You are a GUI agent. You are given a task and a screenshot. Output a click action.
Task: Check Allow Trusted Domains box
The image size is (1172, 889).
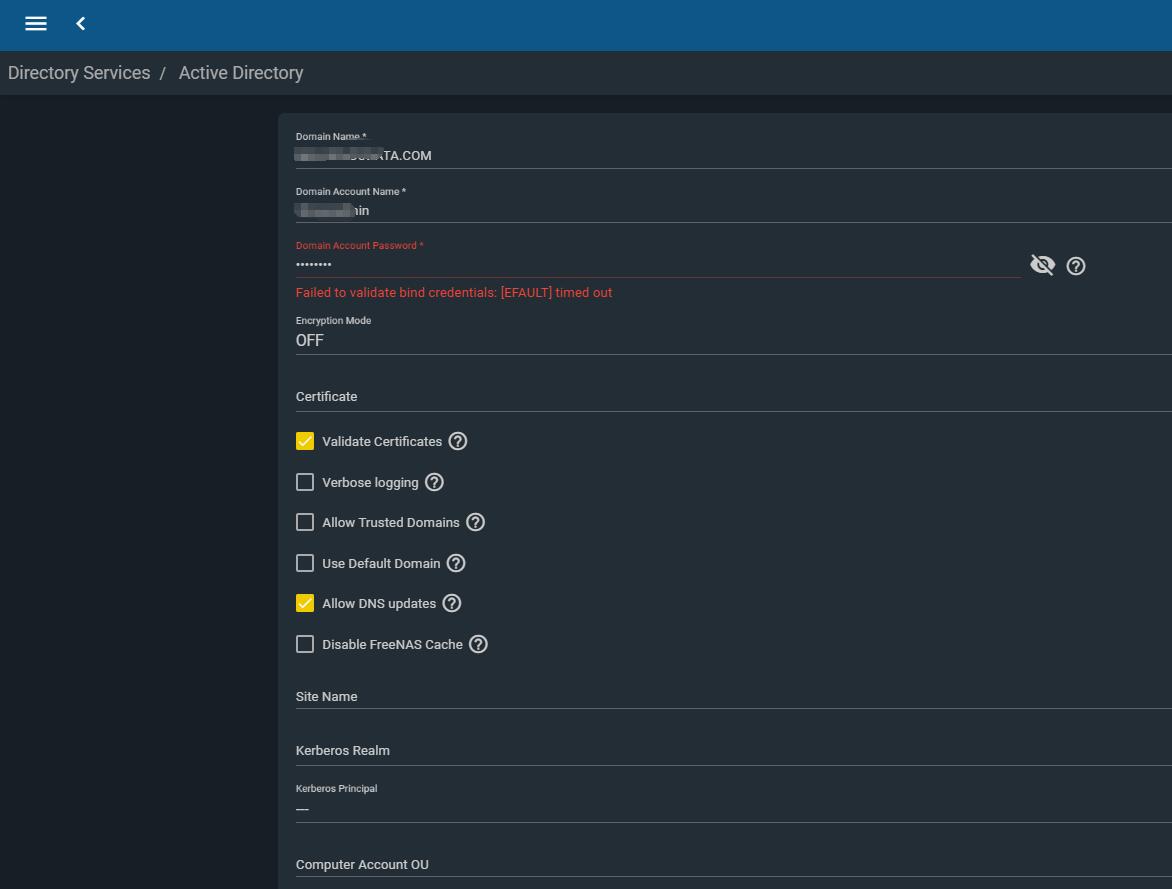305,522
